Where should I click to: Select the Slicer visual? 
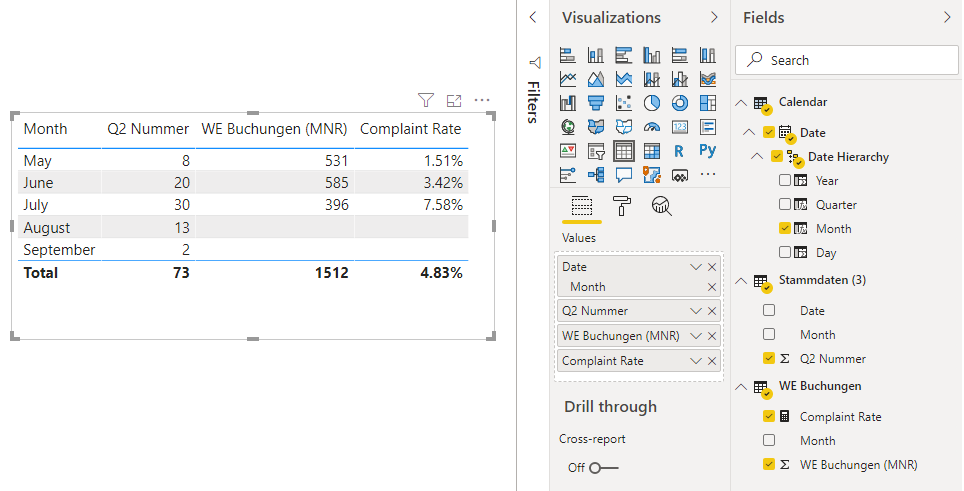click(595, 151)
